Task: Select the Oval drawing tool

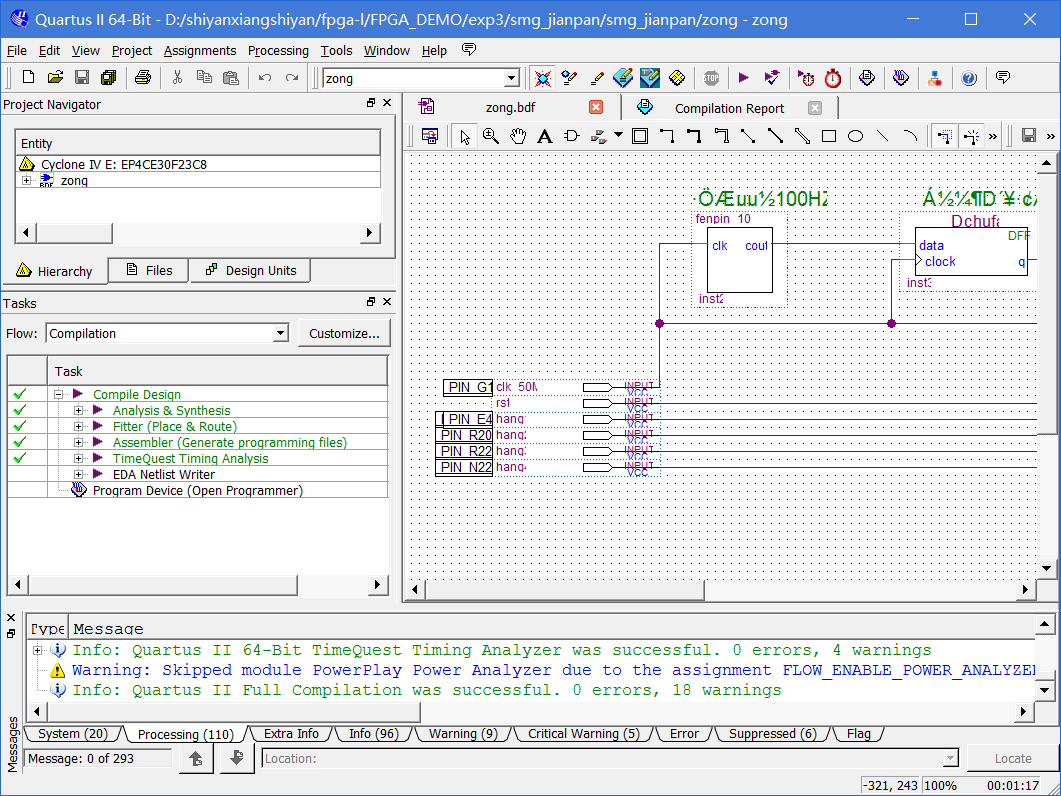Action: [856, 136]
